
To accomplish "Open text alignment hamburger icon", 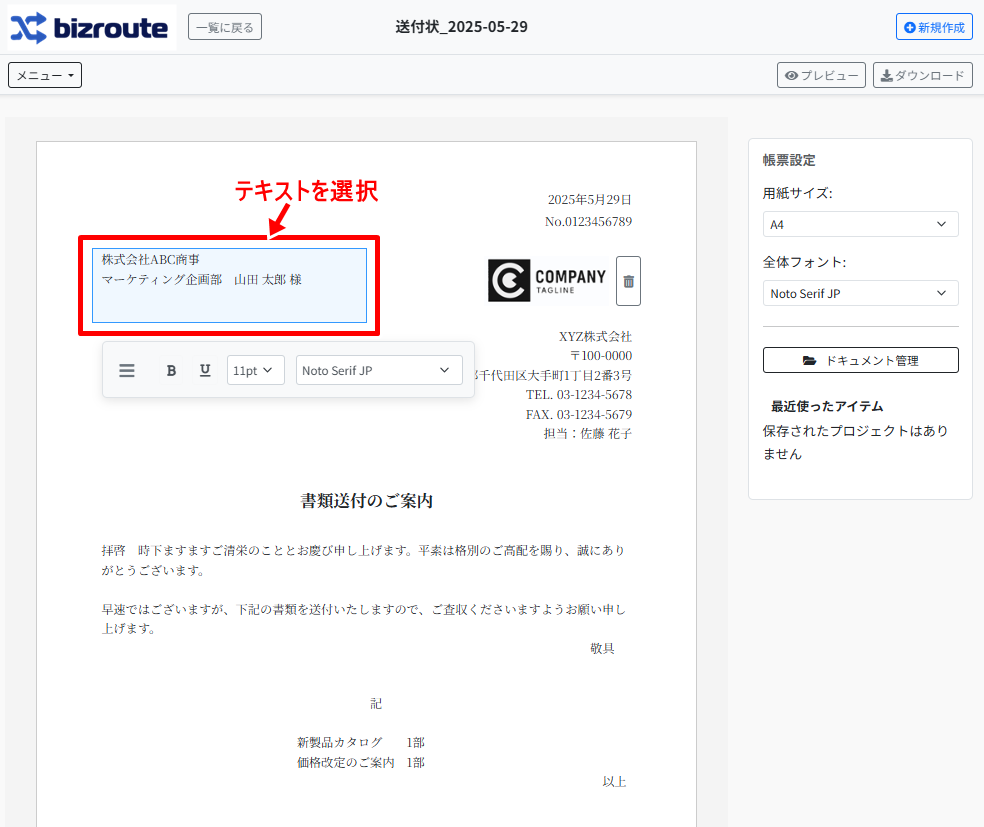I will click(x=127, y=370).
